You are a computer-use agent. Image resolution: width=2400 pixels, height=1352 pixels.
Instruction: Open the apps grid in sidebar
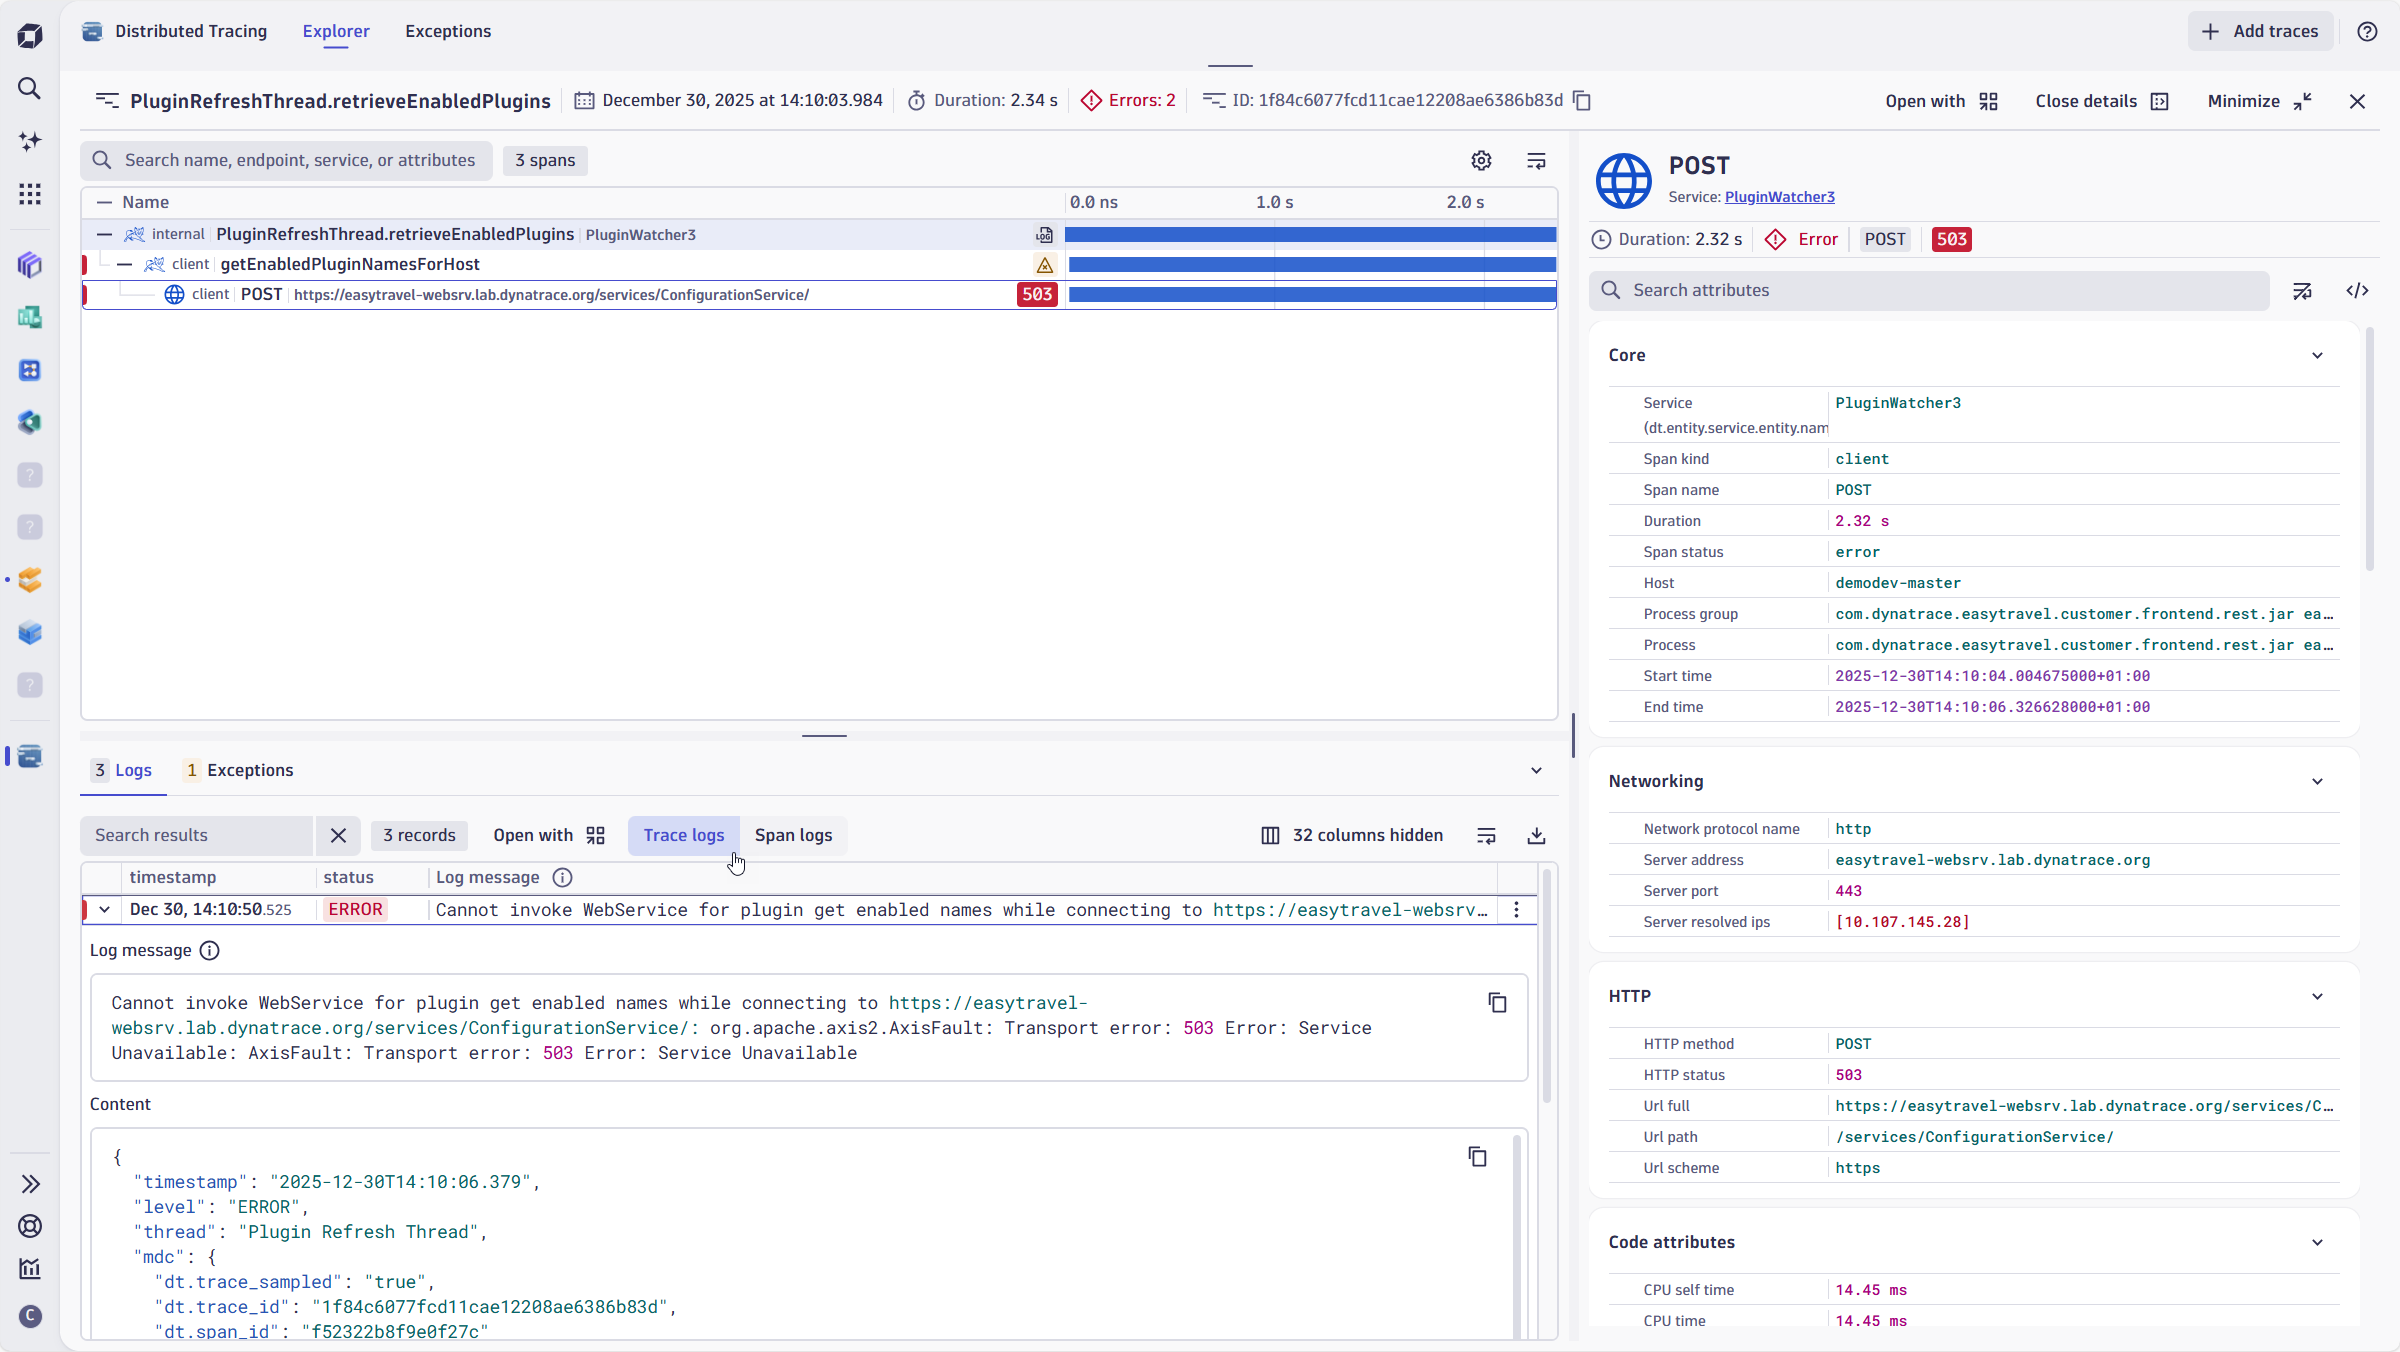point(30,194)
